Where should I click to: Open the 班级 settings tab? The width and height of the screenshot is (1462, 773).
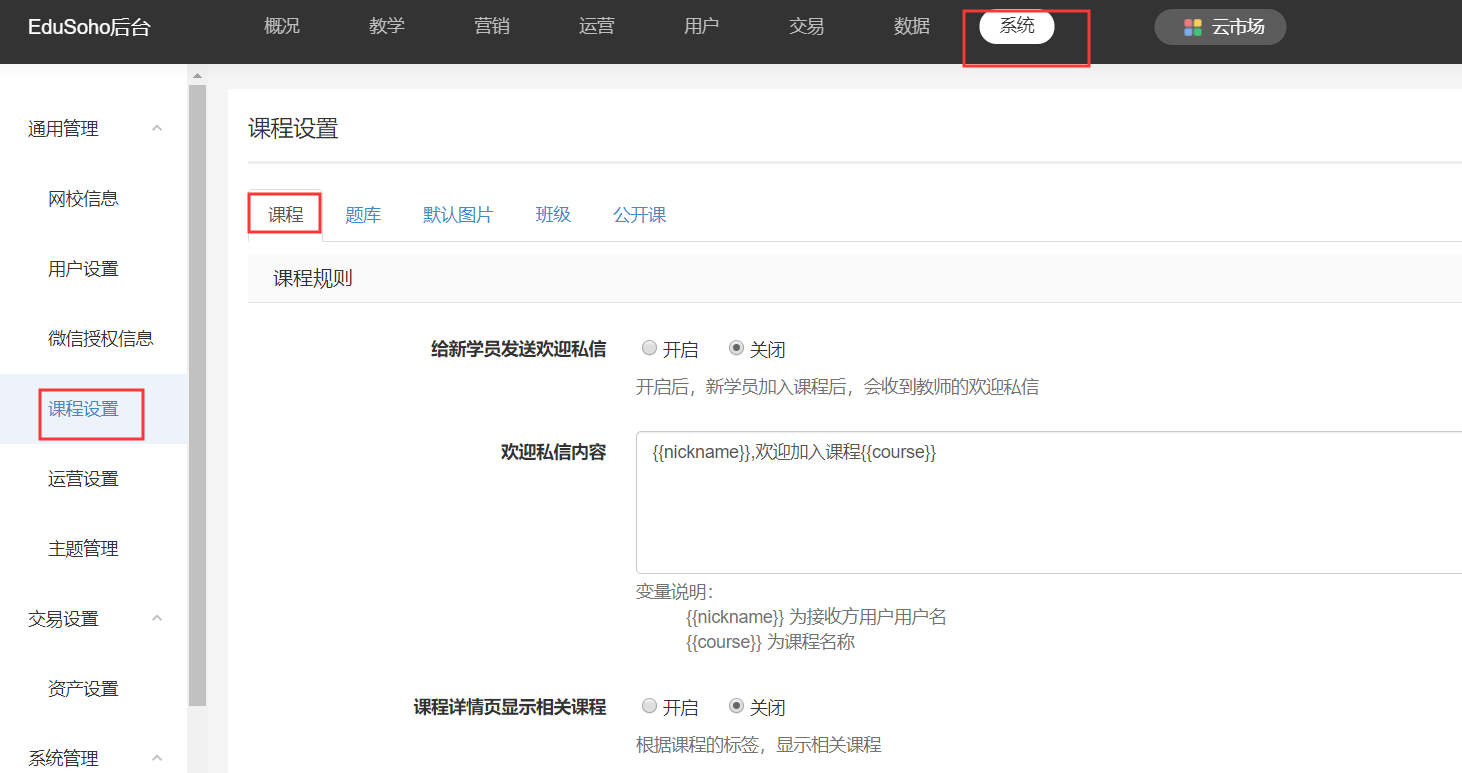[x=553, y=215]
